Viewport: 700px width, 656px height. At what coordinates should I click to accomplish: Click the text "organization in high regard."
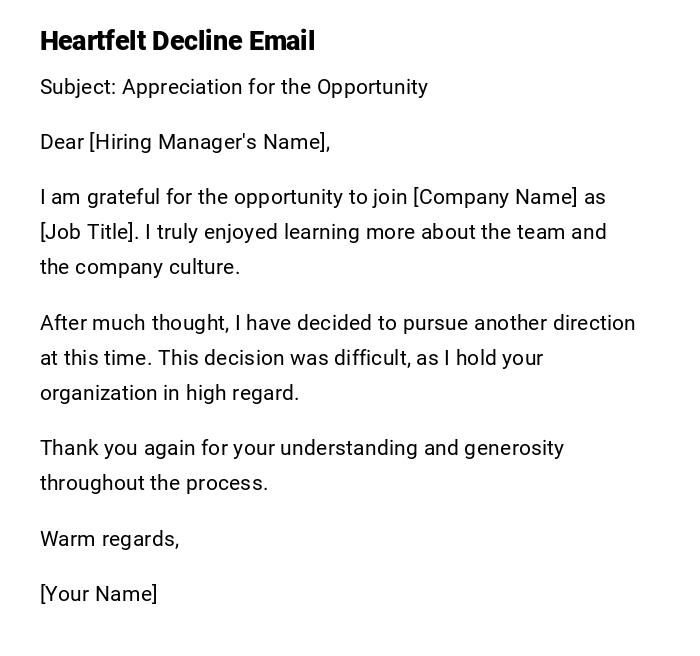coord(169,393)
